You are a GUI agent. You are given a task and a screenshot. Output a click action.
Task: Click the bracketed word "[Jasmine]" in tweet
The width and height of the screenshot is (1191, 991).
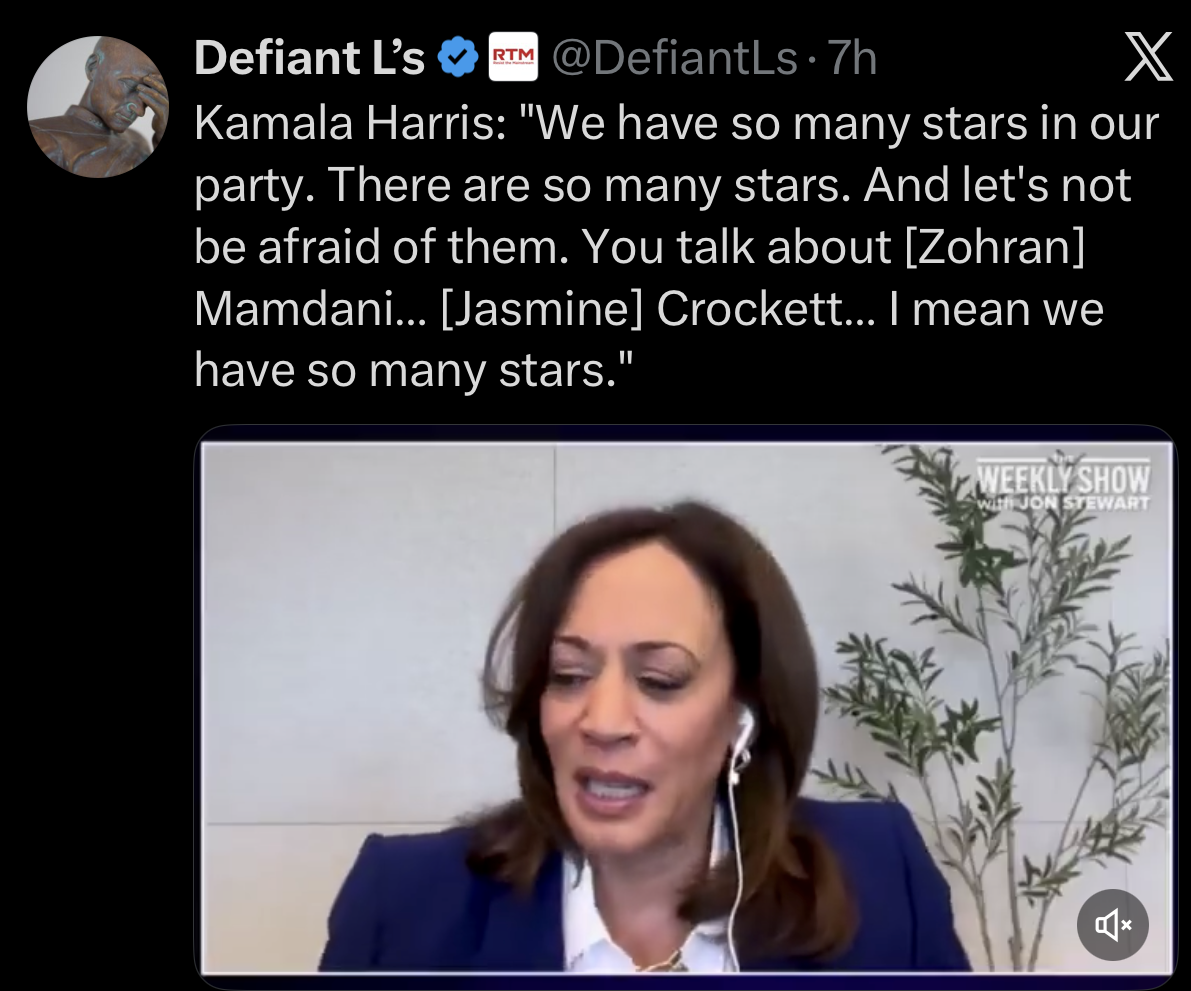coord(542,309)
